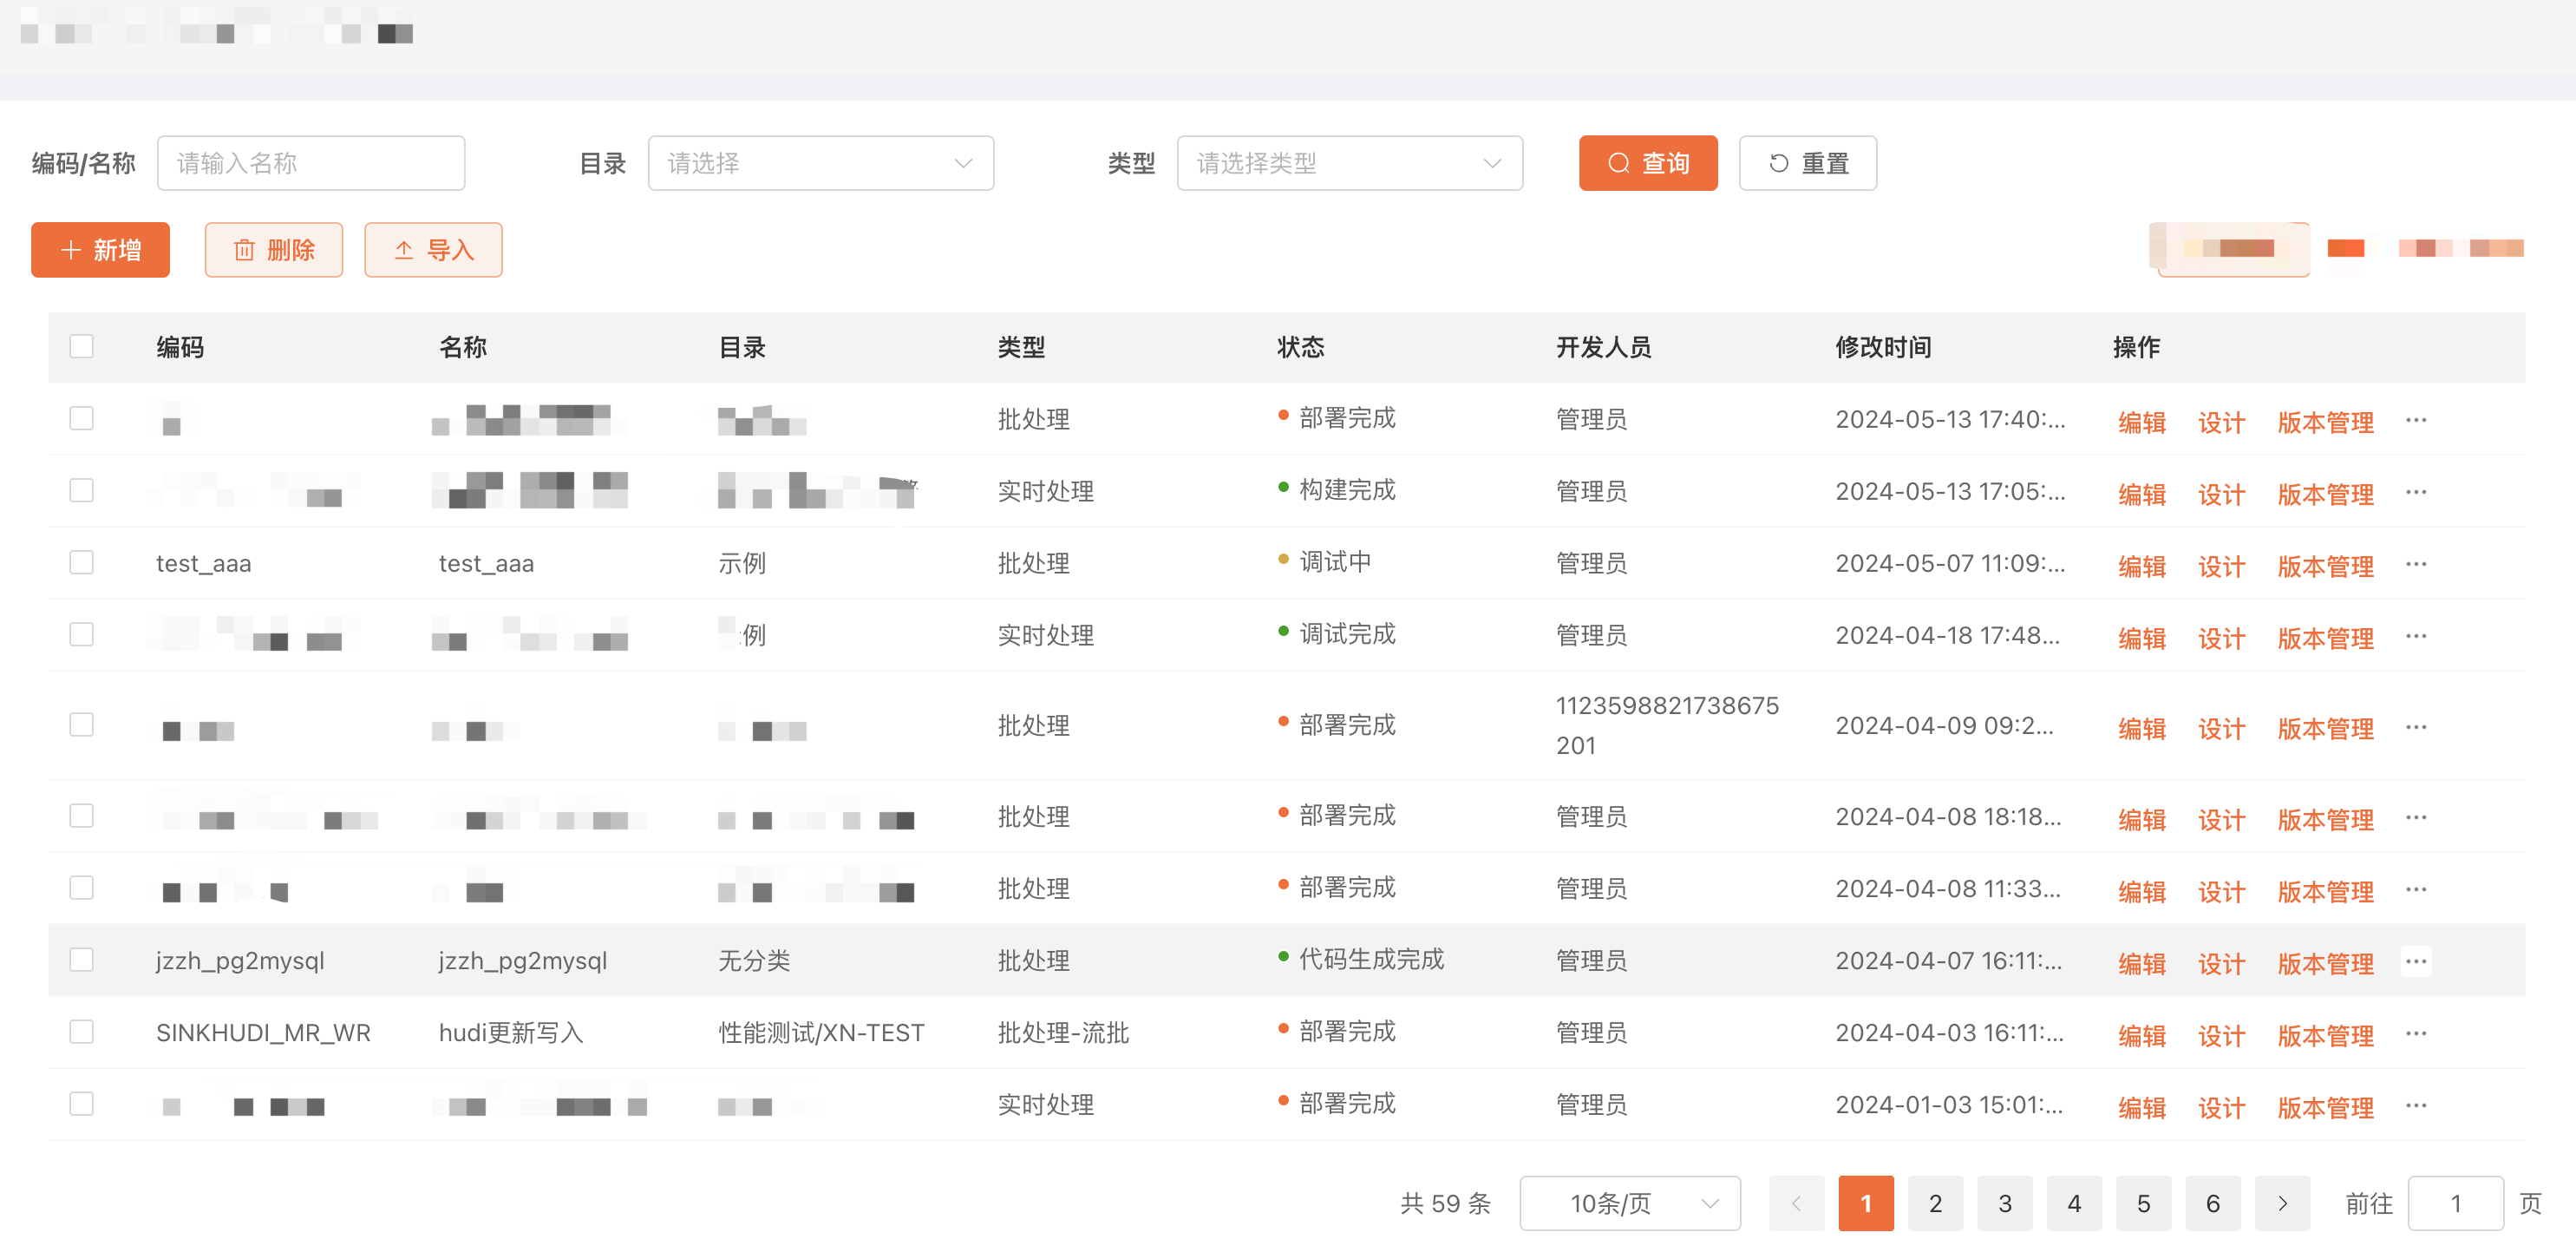Click the 查询 search button
2576x1239 pixels.
pyautogui.click(x=1648, y=163)
